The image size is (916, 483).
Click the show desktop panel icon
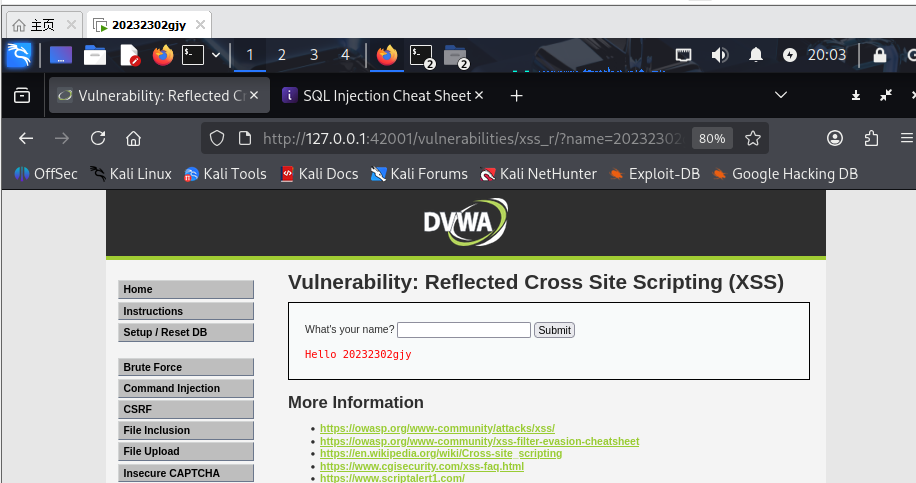pos(61,55)
